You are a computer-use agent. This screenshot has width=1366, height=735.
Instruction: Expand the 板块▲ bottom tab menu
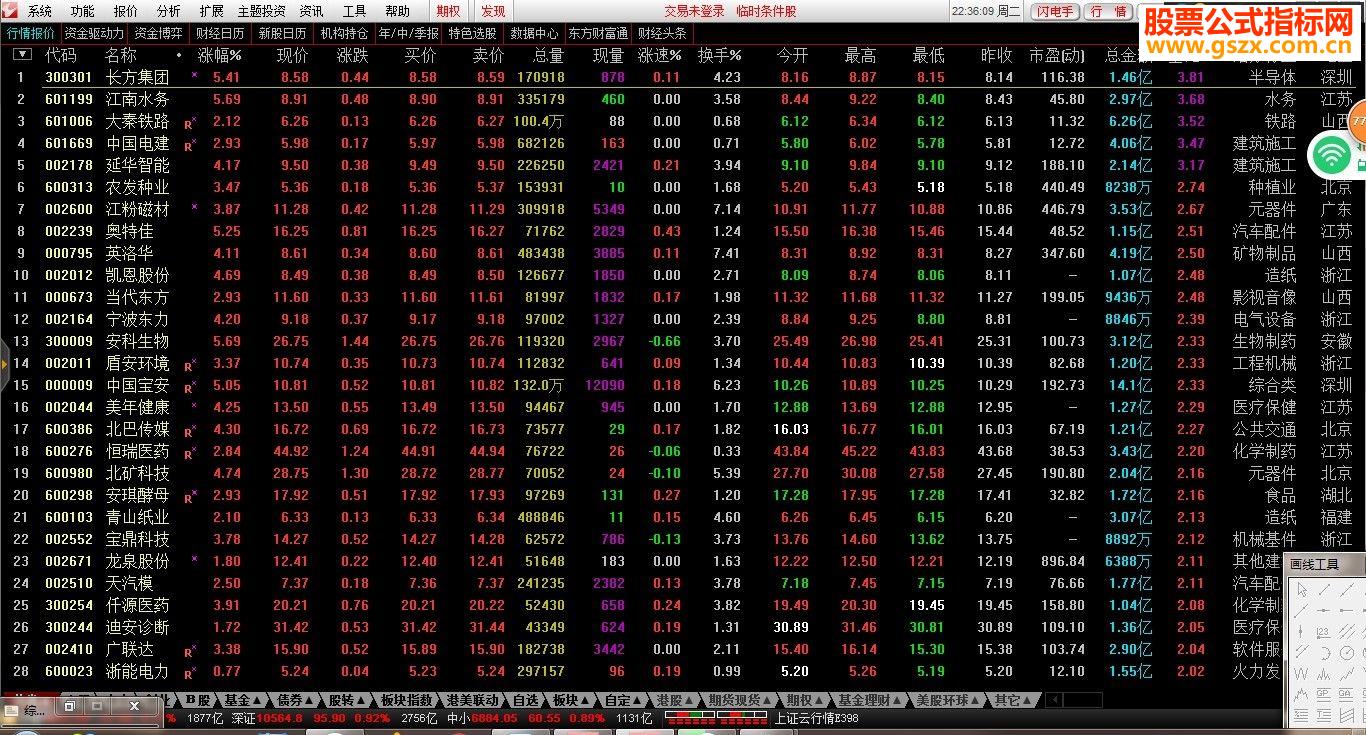[x=571, y=700]
